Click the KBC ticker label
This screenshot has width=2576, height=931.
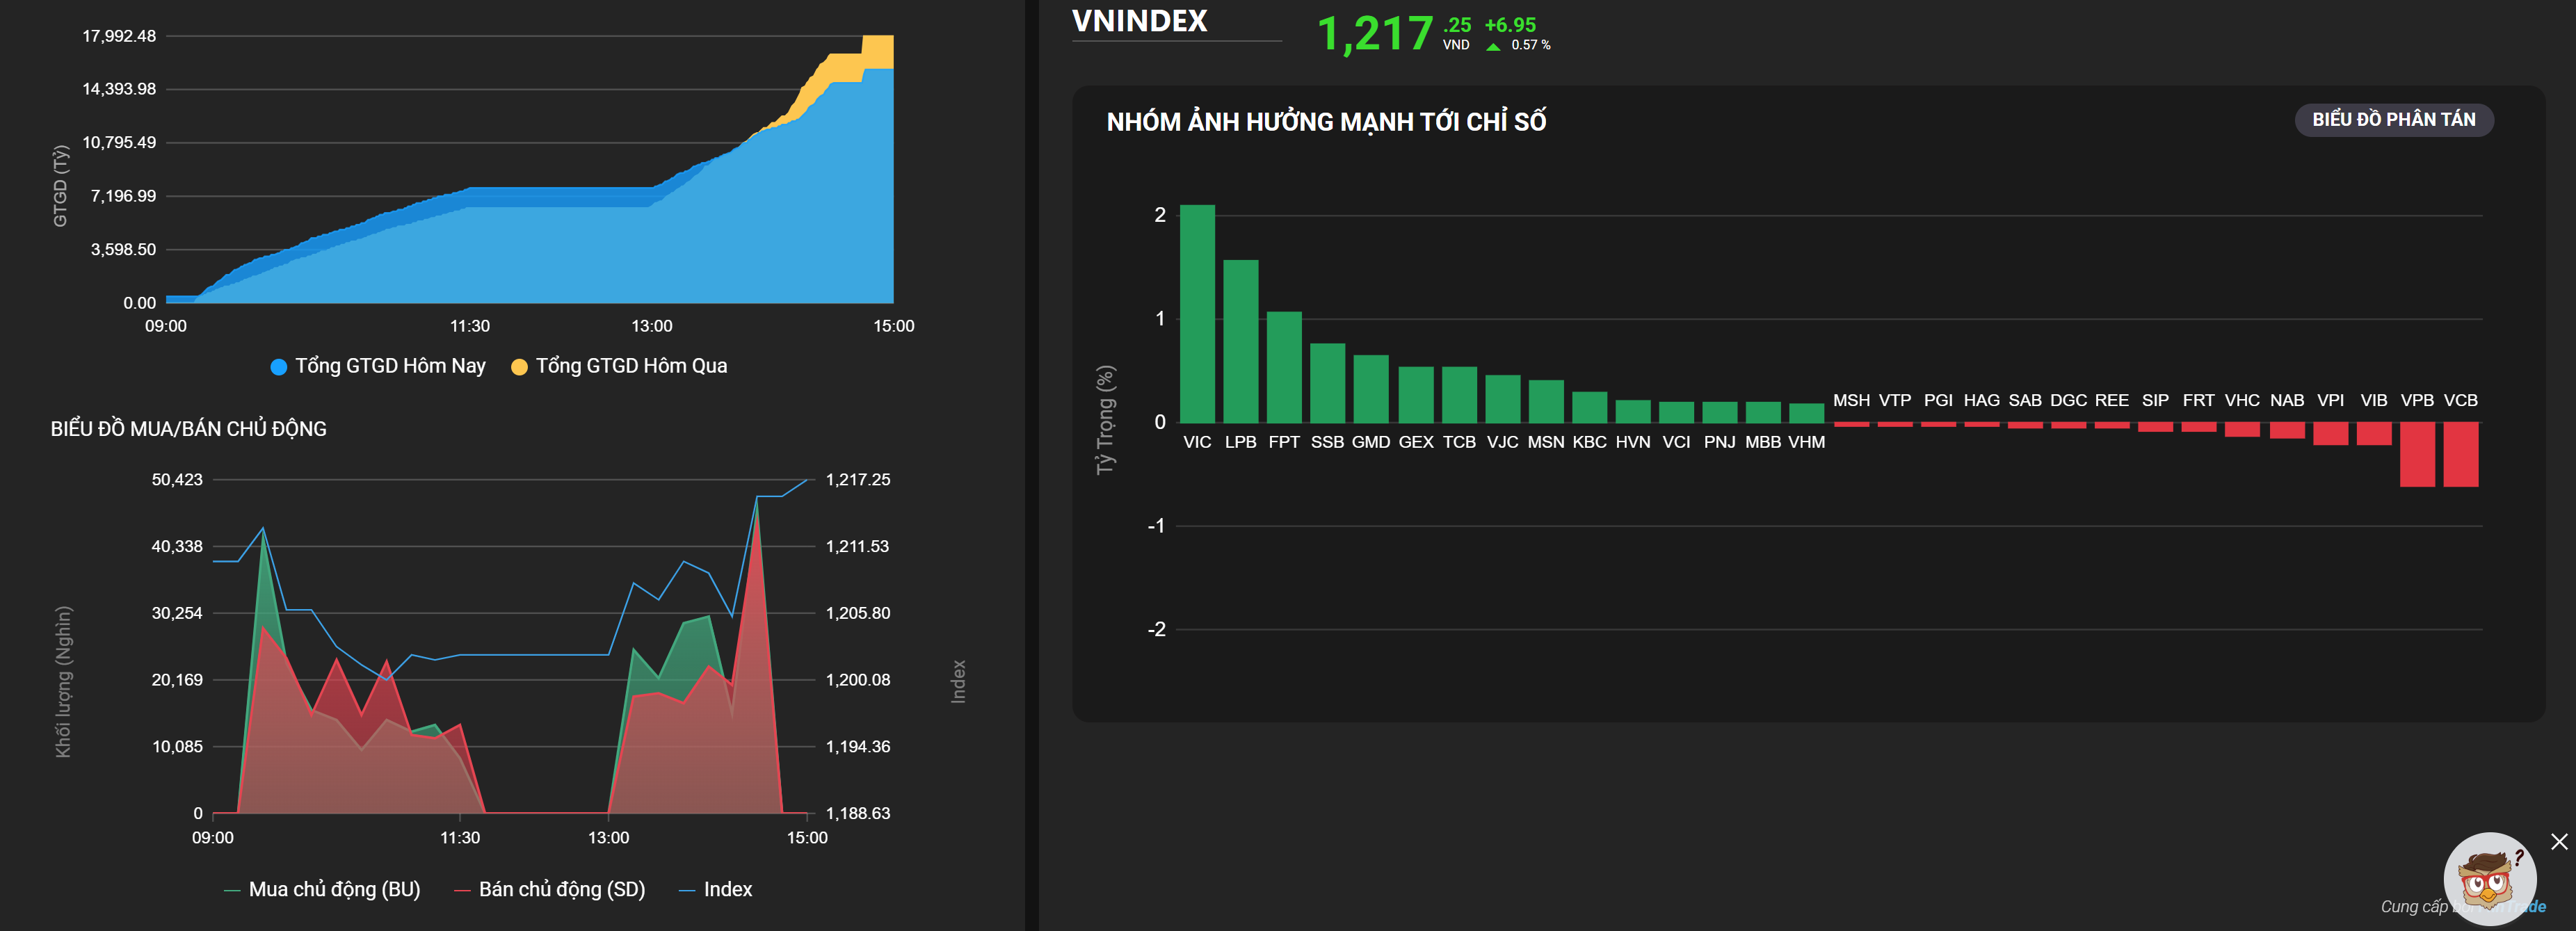(1589, 442)
